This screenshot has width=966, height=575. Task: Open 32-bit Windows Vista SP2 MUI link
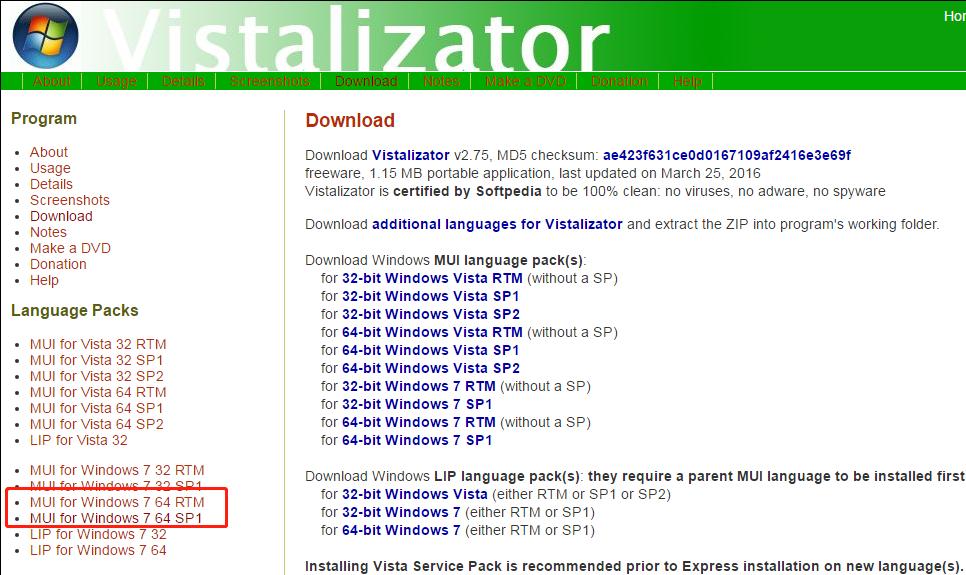pyautogui.click(x=431, y=314)
